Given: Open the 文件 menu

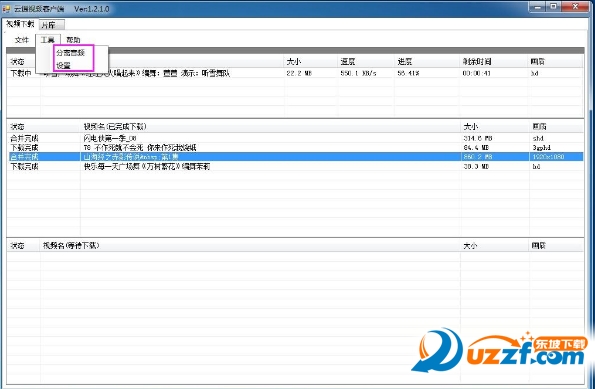Looking at the screenshot, I should [x=22, y=40].
